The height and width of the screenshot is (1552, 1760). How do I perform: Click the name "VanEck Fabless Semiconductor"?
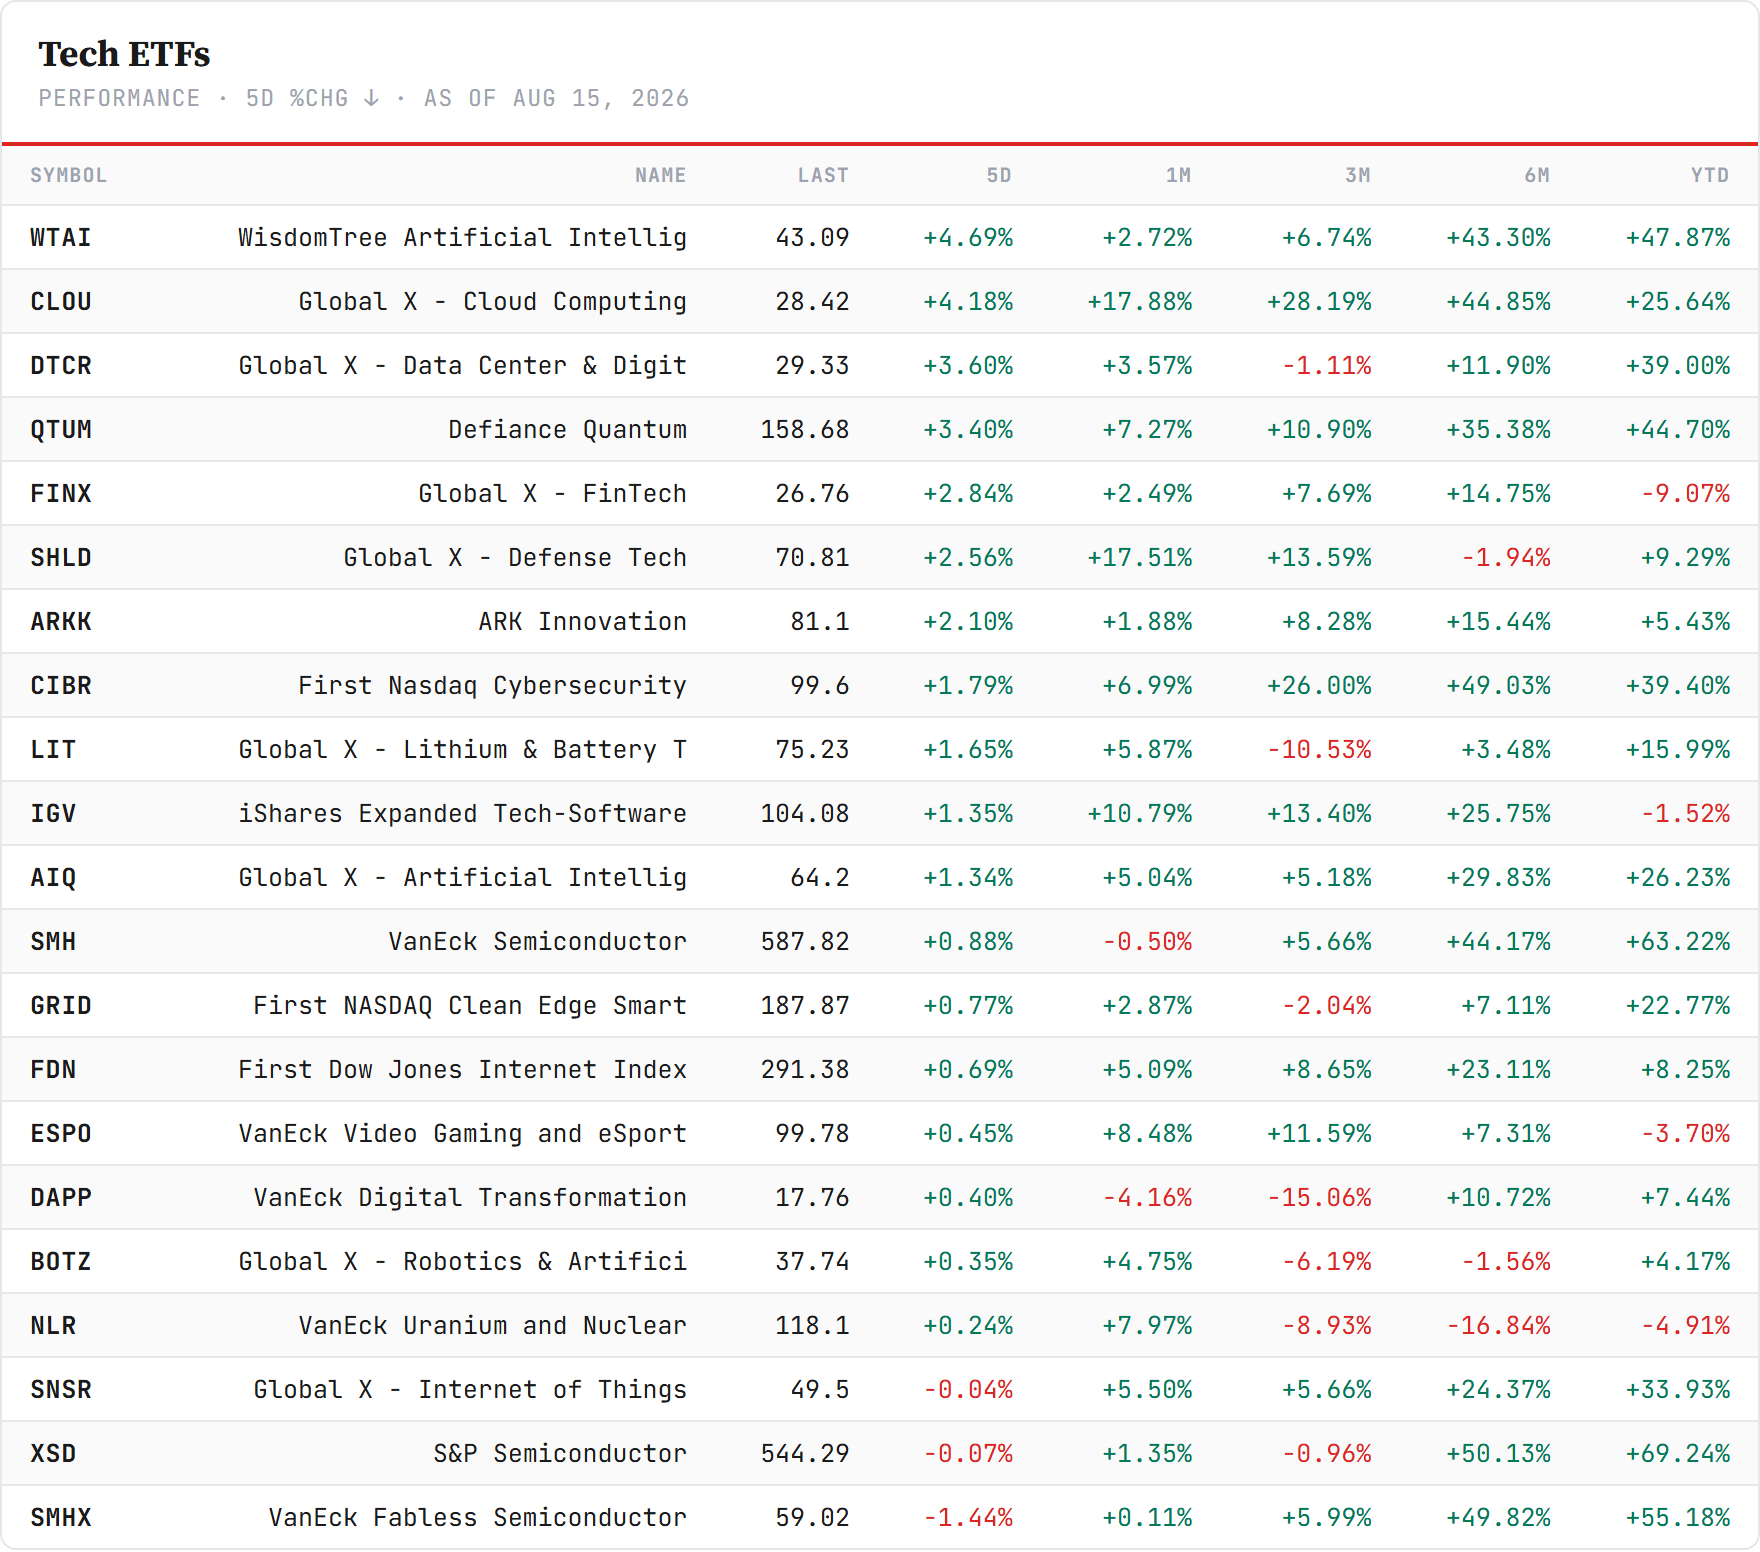(477, 1518)
